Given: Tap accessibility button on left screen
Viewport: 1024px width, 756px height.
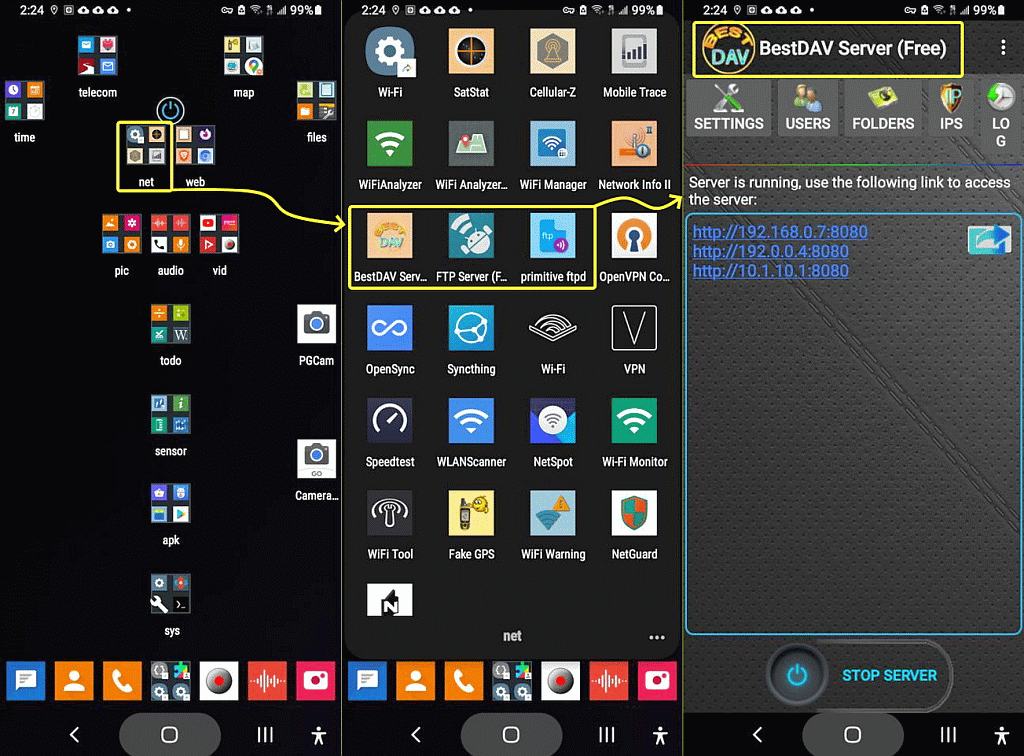Looking at the screenshot, I should 319,735.
